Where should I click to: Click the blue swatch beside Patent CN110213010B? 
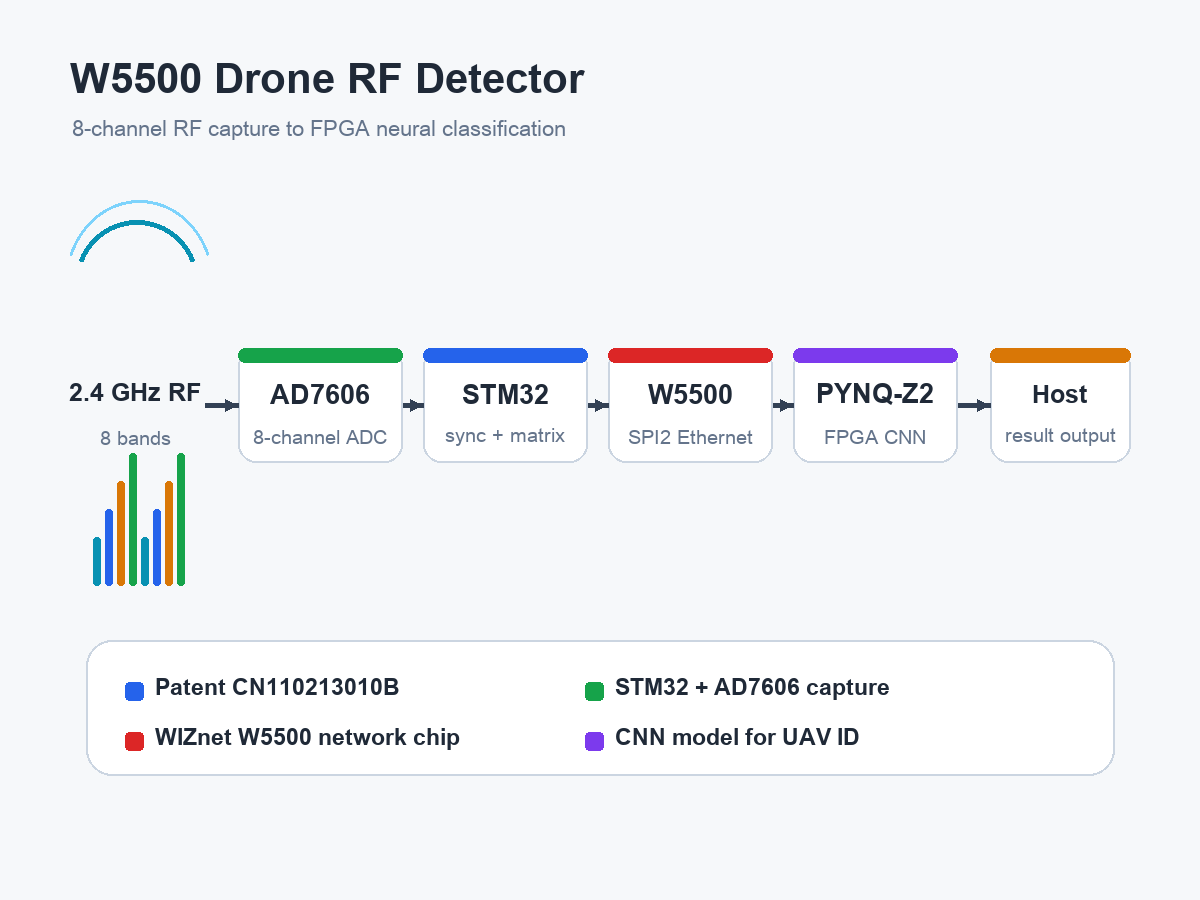tap(134, 690)
